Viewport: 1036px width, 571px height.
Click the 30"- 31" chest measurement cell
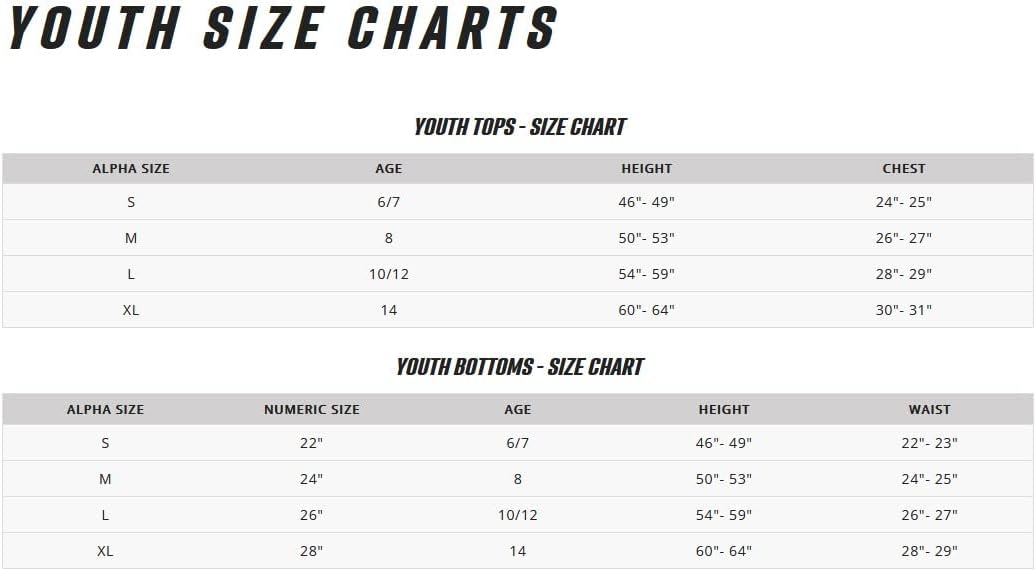904,310
